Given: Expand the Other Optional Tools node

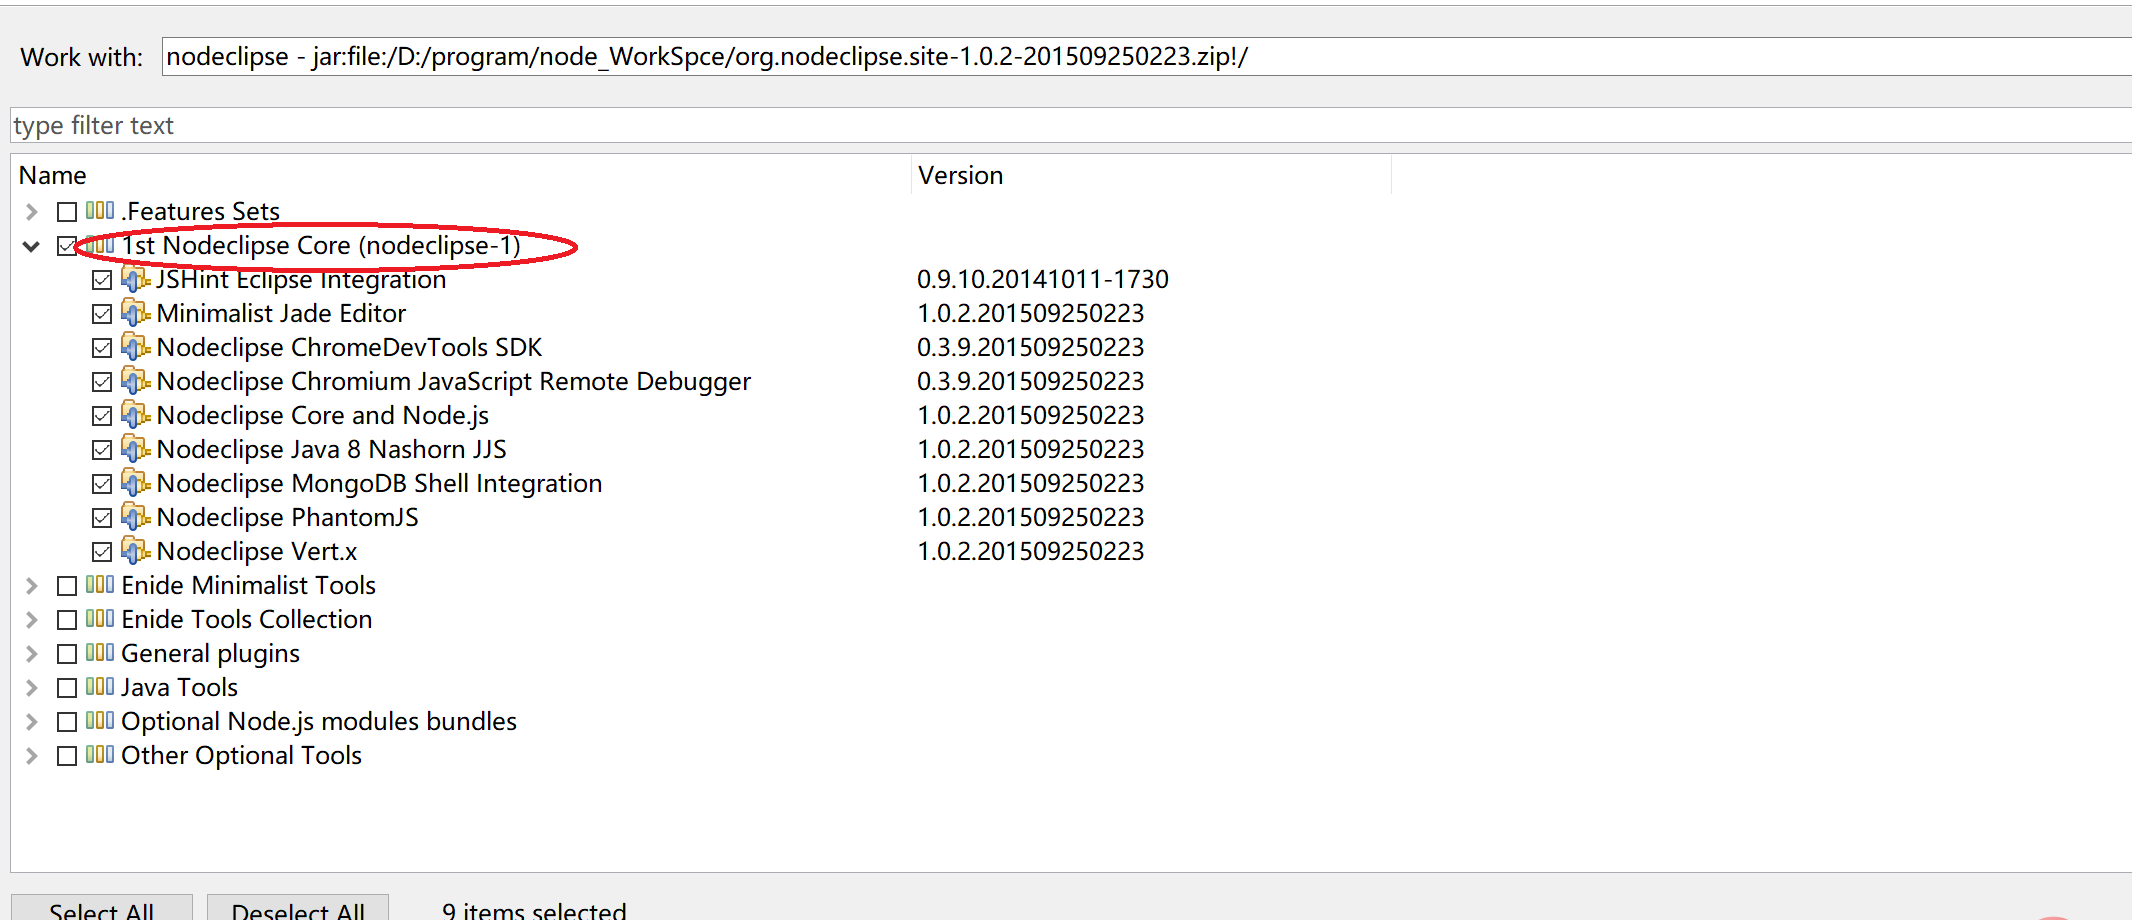Looking at the screenshot, I should click(x=31, y=756).
